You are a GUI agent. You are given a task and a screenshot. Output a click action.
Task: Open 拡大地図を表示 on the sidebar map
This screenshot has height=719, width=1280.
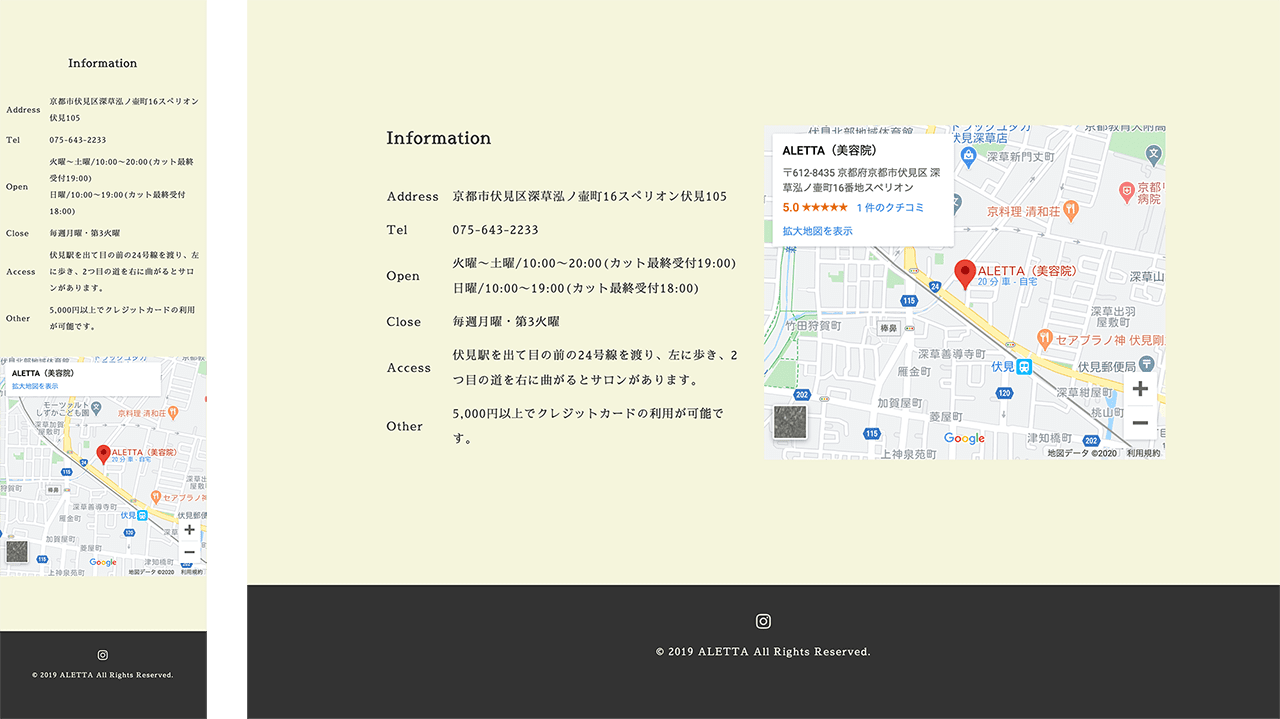click(x=36, y=386)
